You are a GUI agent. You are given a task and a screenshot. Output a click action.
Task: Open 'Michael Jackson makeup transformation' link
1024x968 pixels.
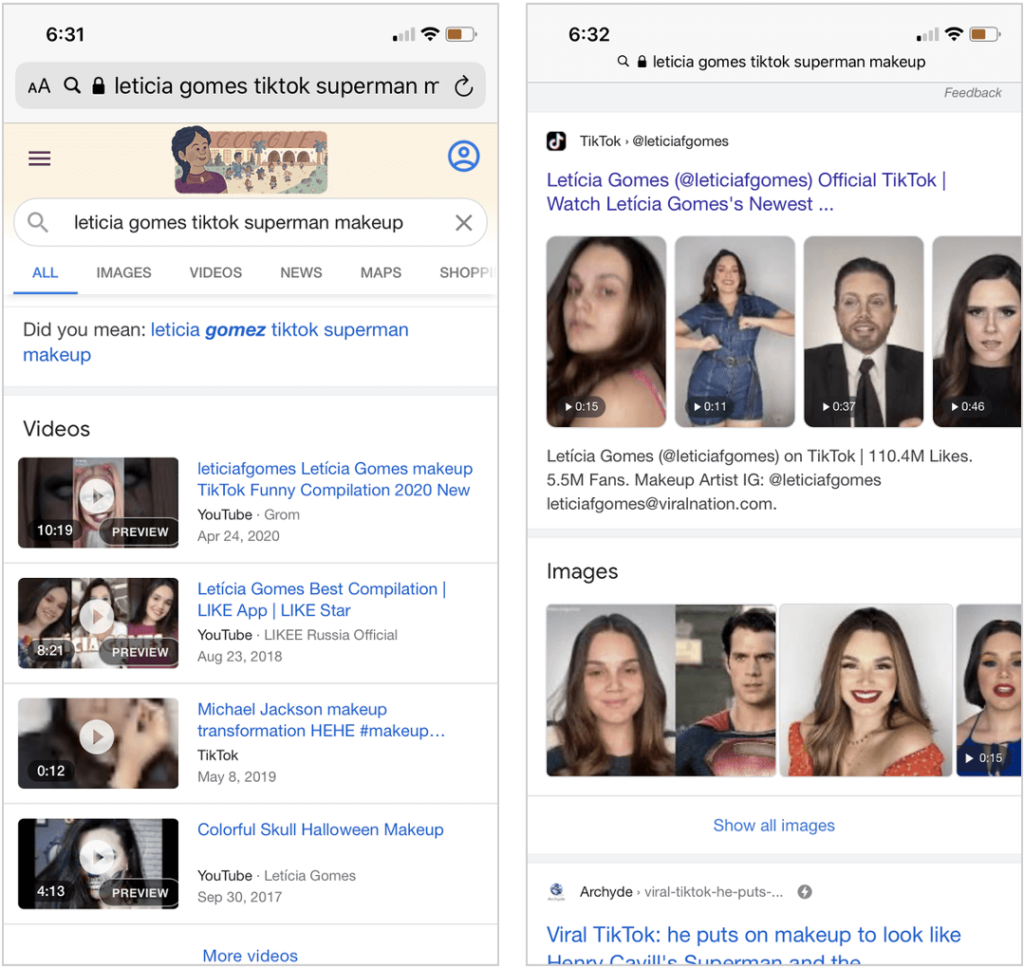321,720
